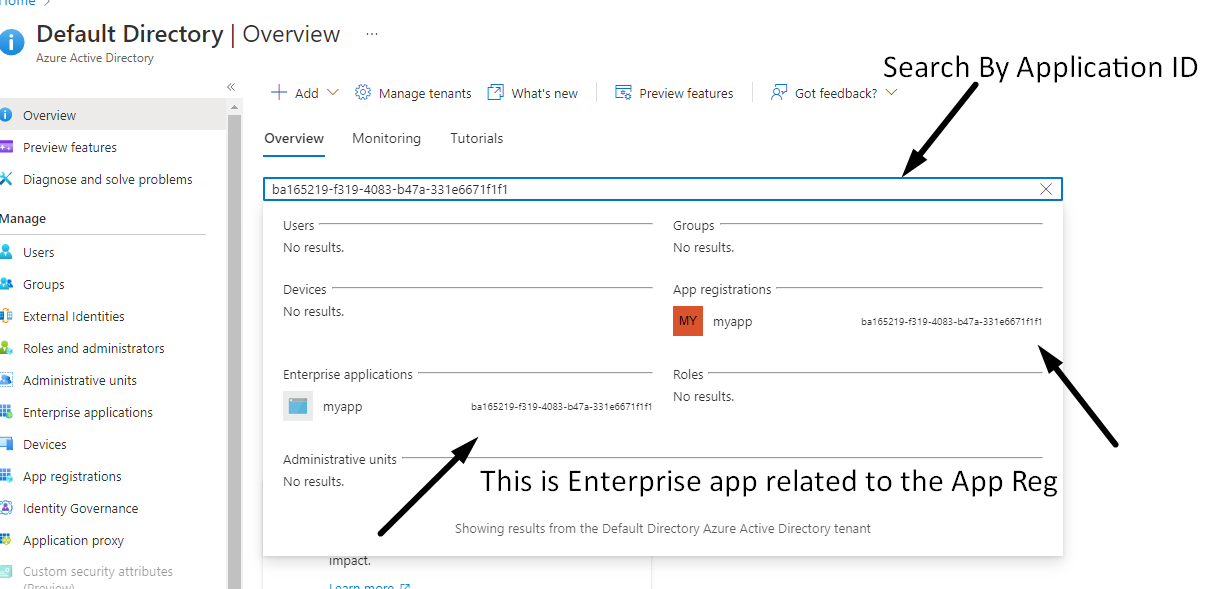
Task: Collapse the sidebar with double chevron
Action: [231, 87]
